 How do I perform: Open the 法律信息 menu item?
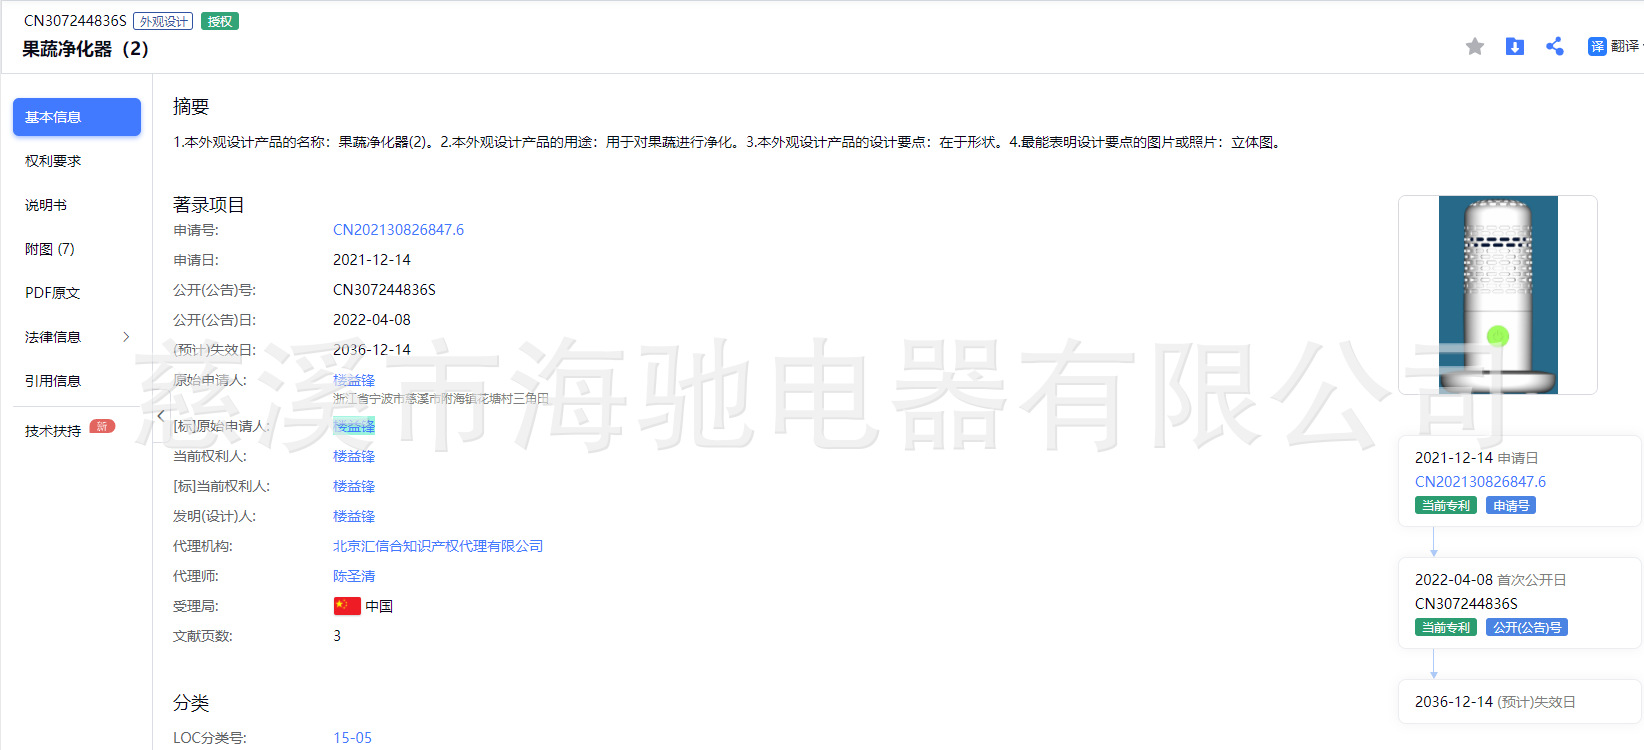pos(53,337)
